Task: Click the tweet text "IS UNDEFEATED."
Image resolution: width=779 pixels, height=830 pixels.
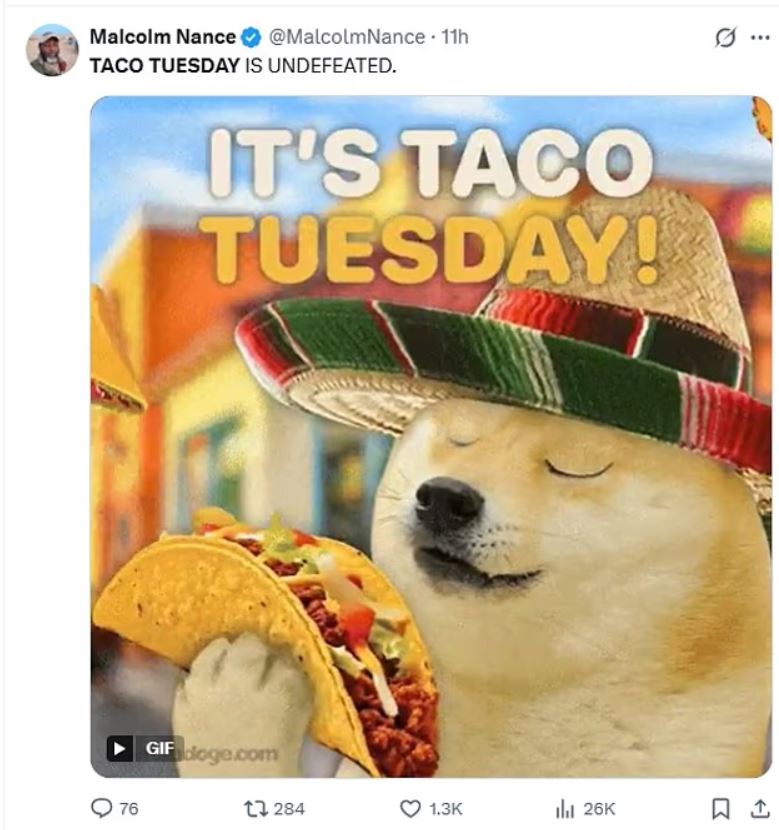Action: coord(320,66)
